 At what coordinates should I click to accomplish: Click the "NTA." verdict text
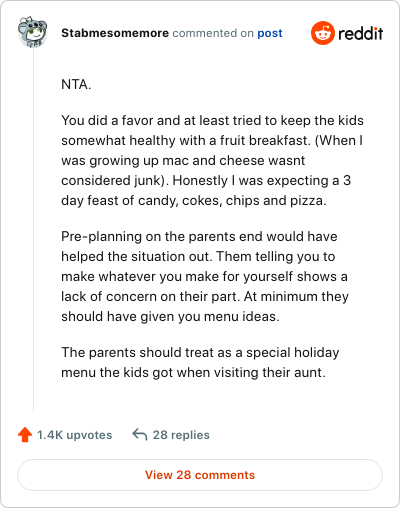pyautogui.click(x=76, y=84)
